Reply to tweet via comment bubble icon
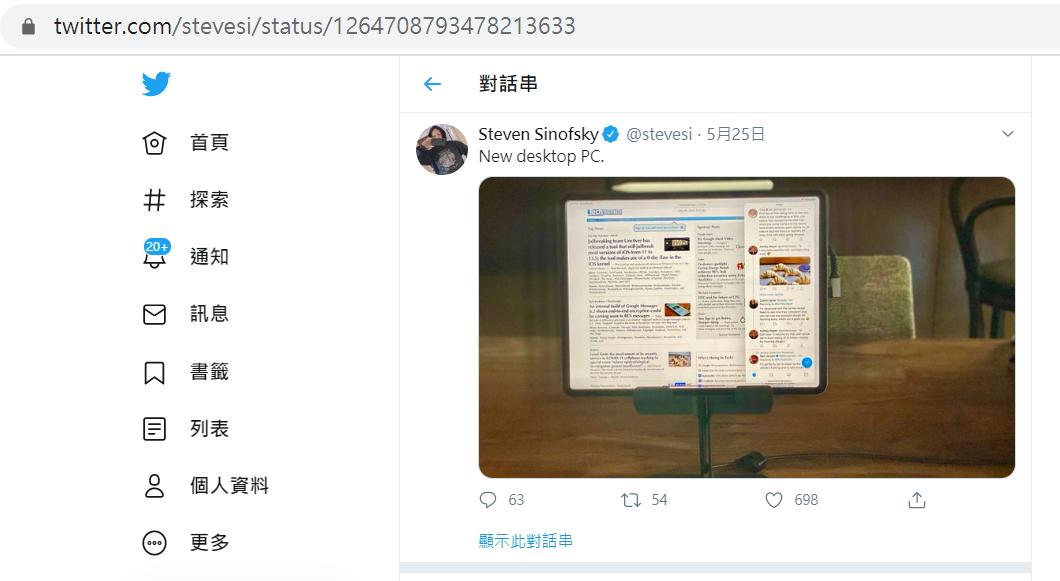Screen dimensions: 1060x581 488,500
